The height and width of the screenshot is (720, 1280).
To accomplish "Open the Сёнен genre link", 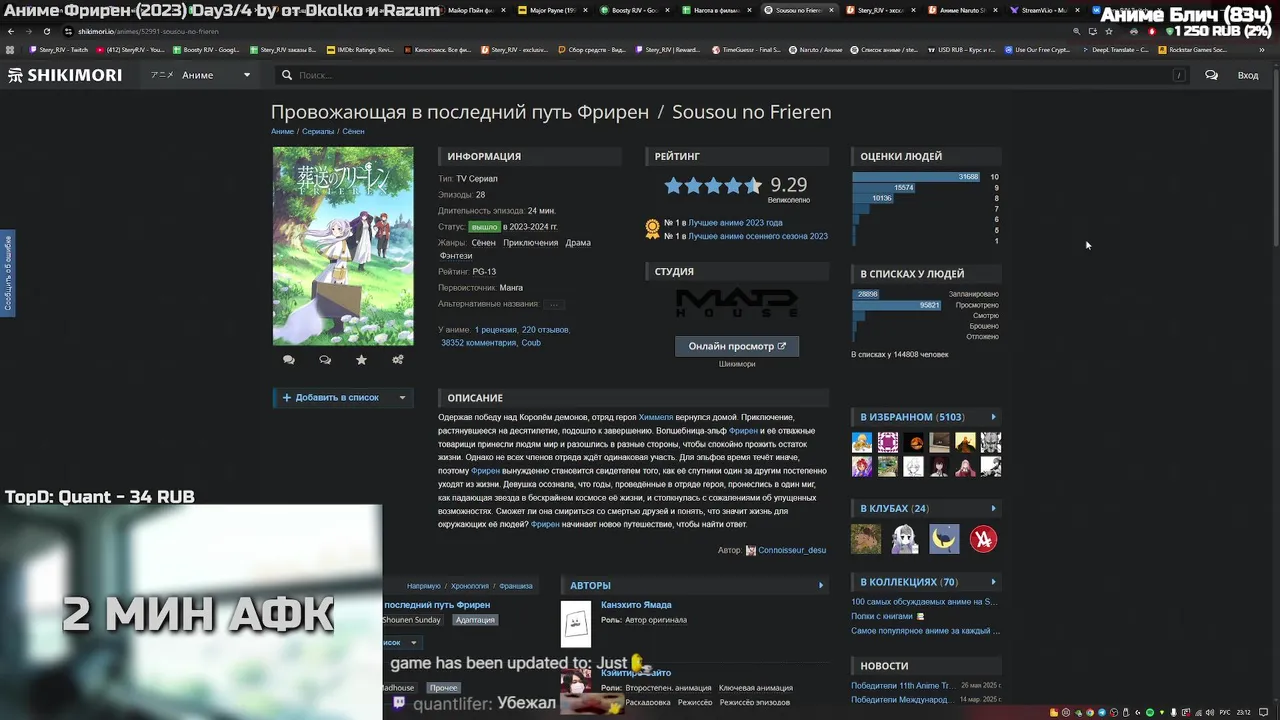I will point(483,242).
